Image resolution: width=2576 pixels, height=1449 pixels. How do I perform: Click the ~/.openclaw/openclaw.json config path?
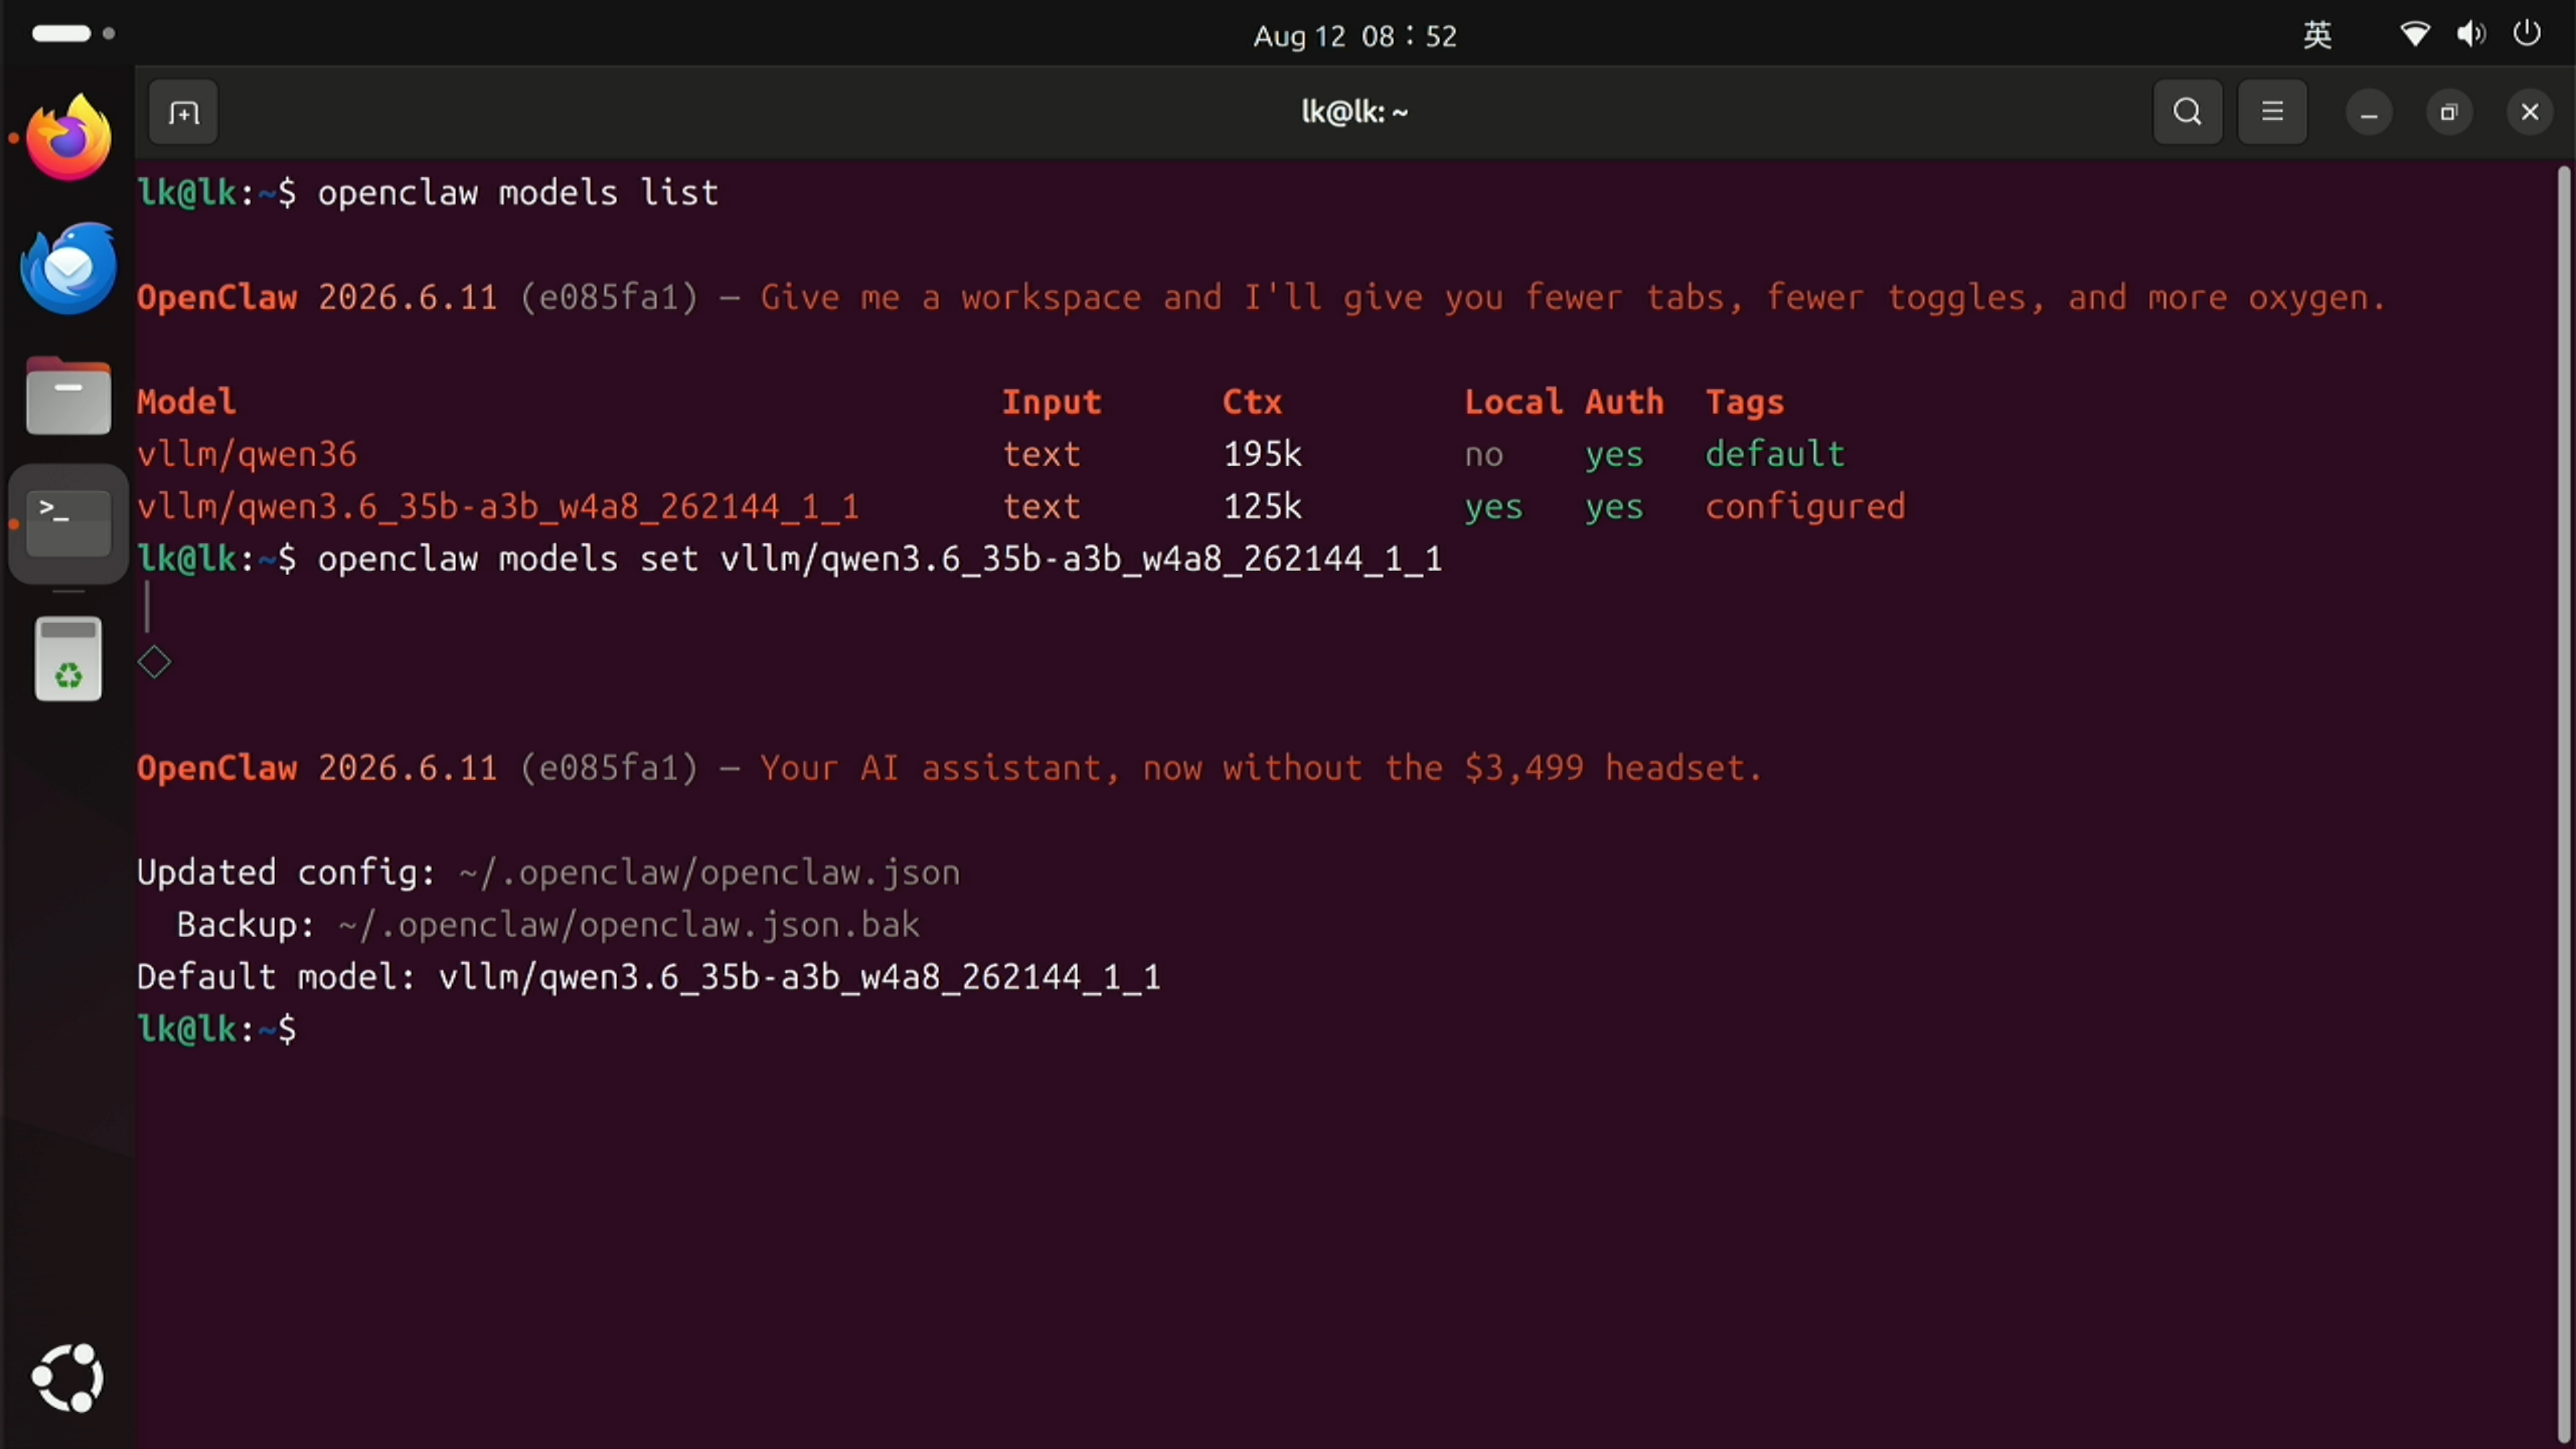(x=709, y=872)
